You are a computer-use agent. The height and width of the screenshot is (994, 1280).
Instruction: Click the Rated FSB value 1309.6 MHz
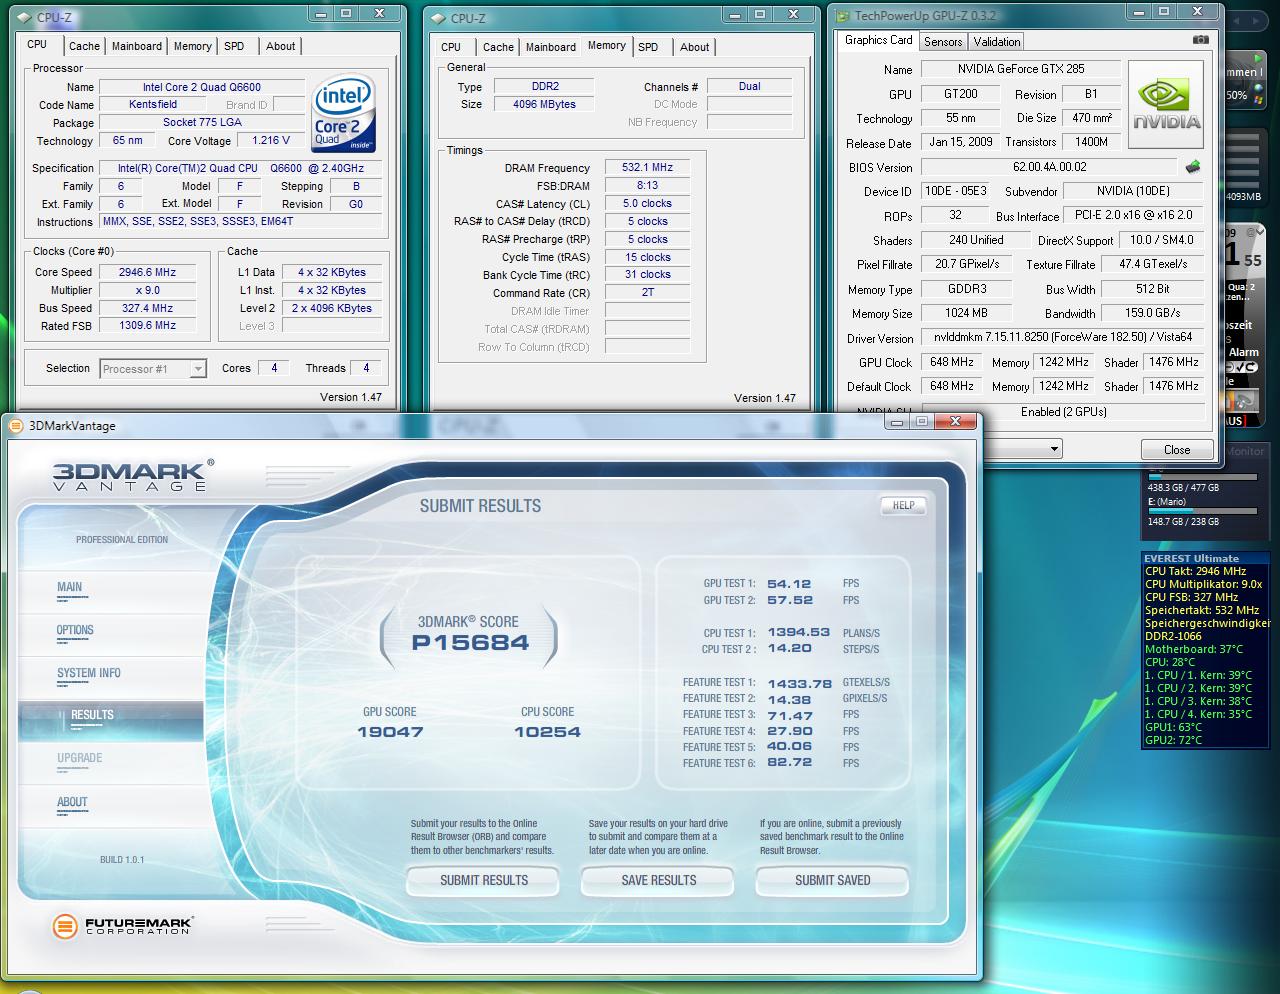pos(148,326)
